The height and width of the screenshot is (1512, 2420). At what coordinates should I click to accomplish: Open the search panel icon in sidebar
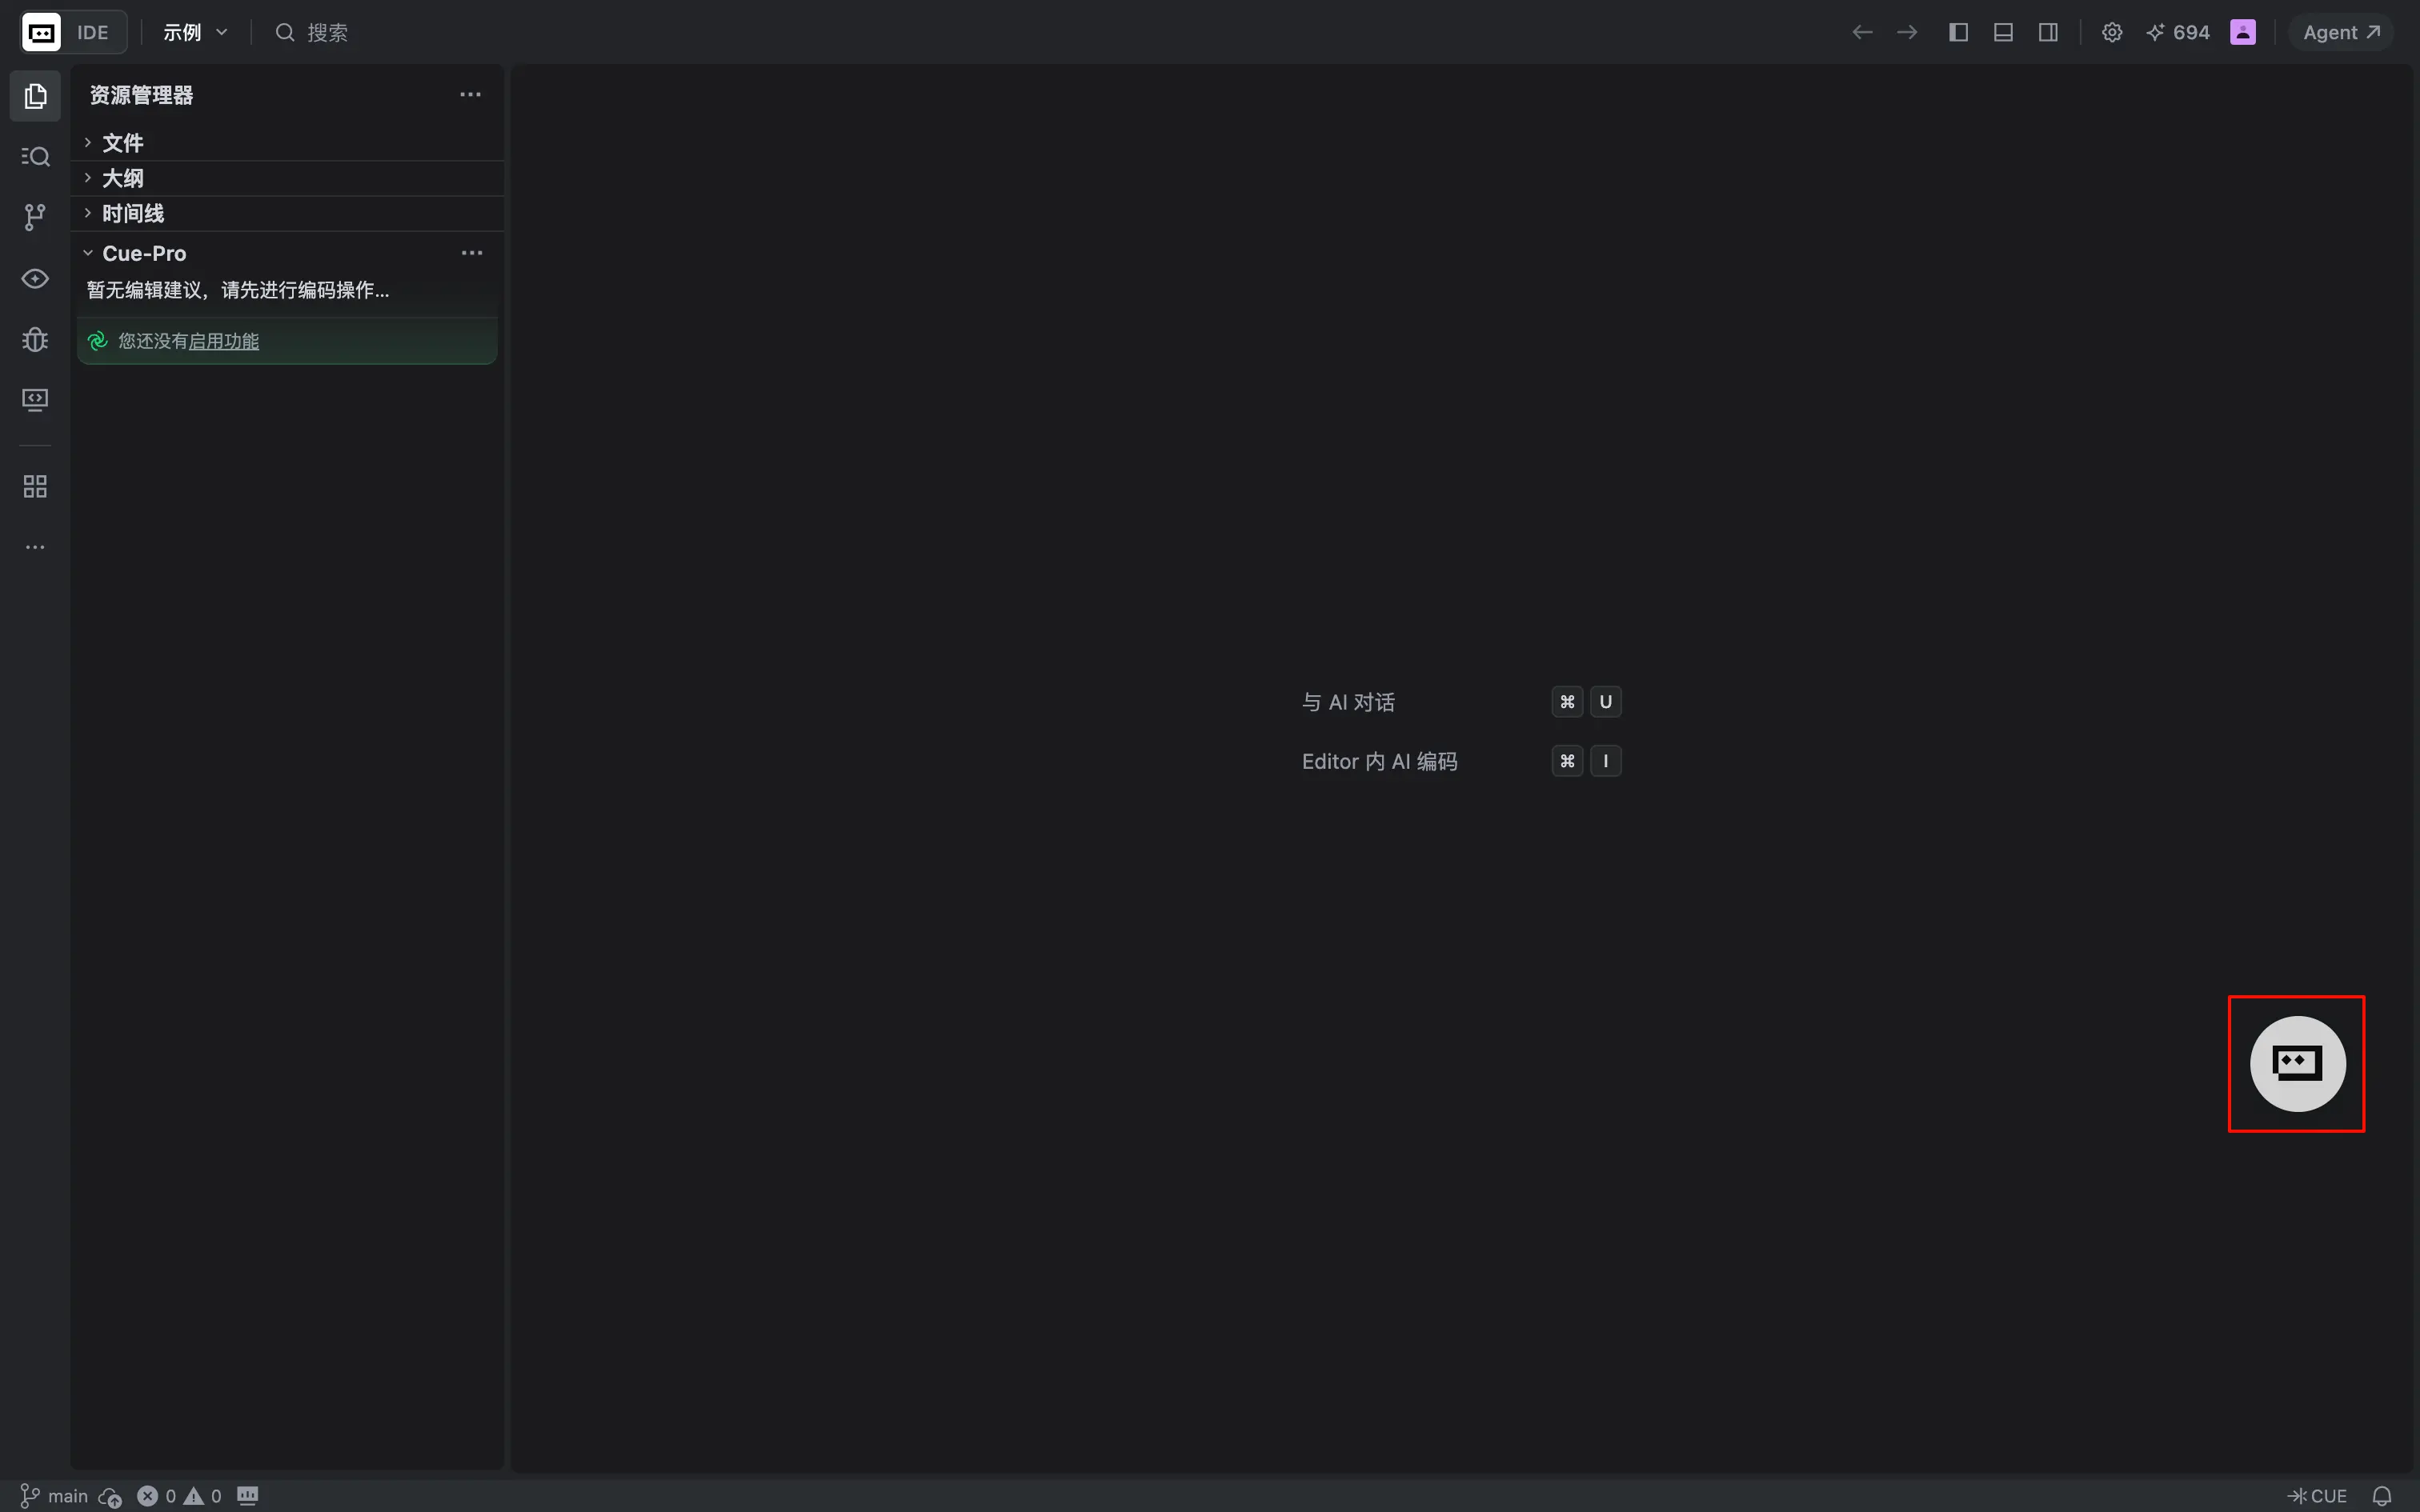click(x=35, y=156)
